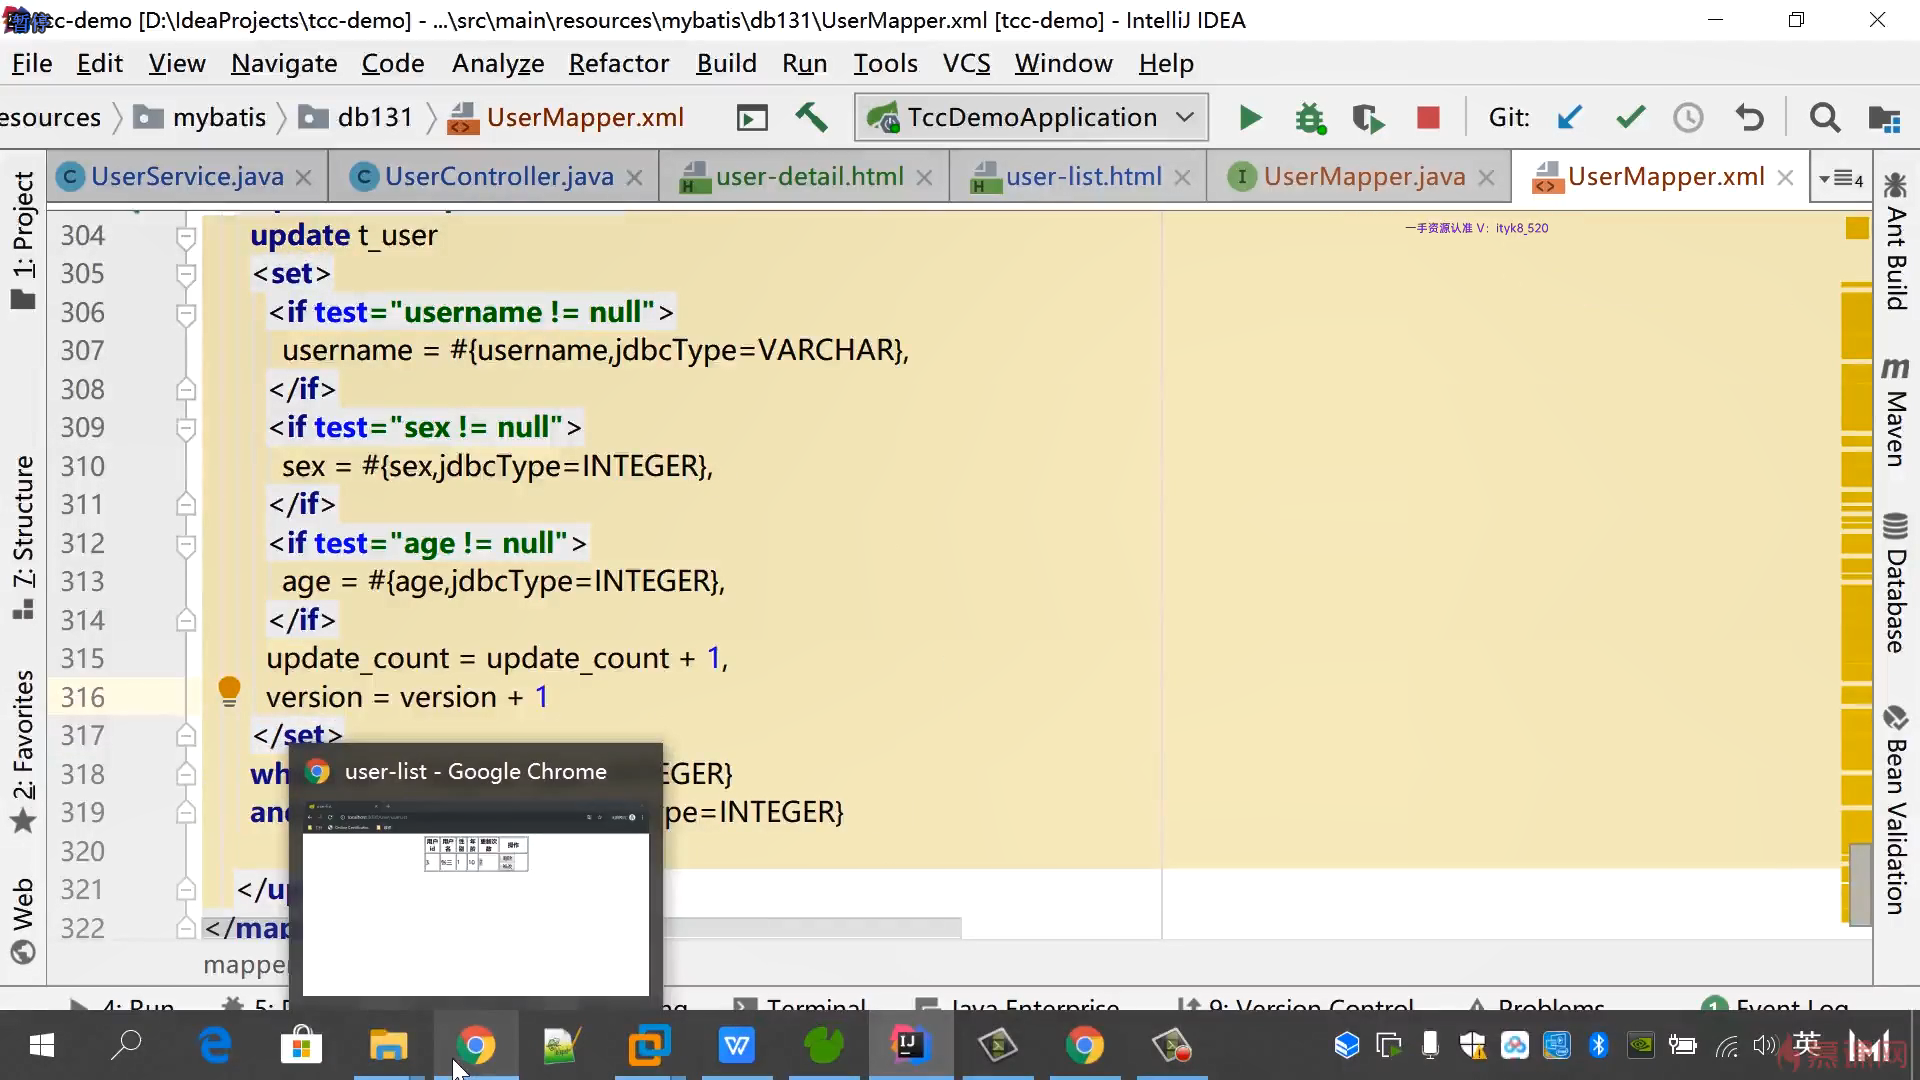Click the green Run button

click(1250, 118)
